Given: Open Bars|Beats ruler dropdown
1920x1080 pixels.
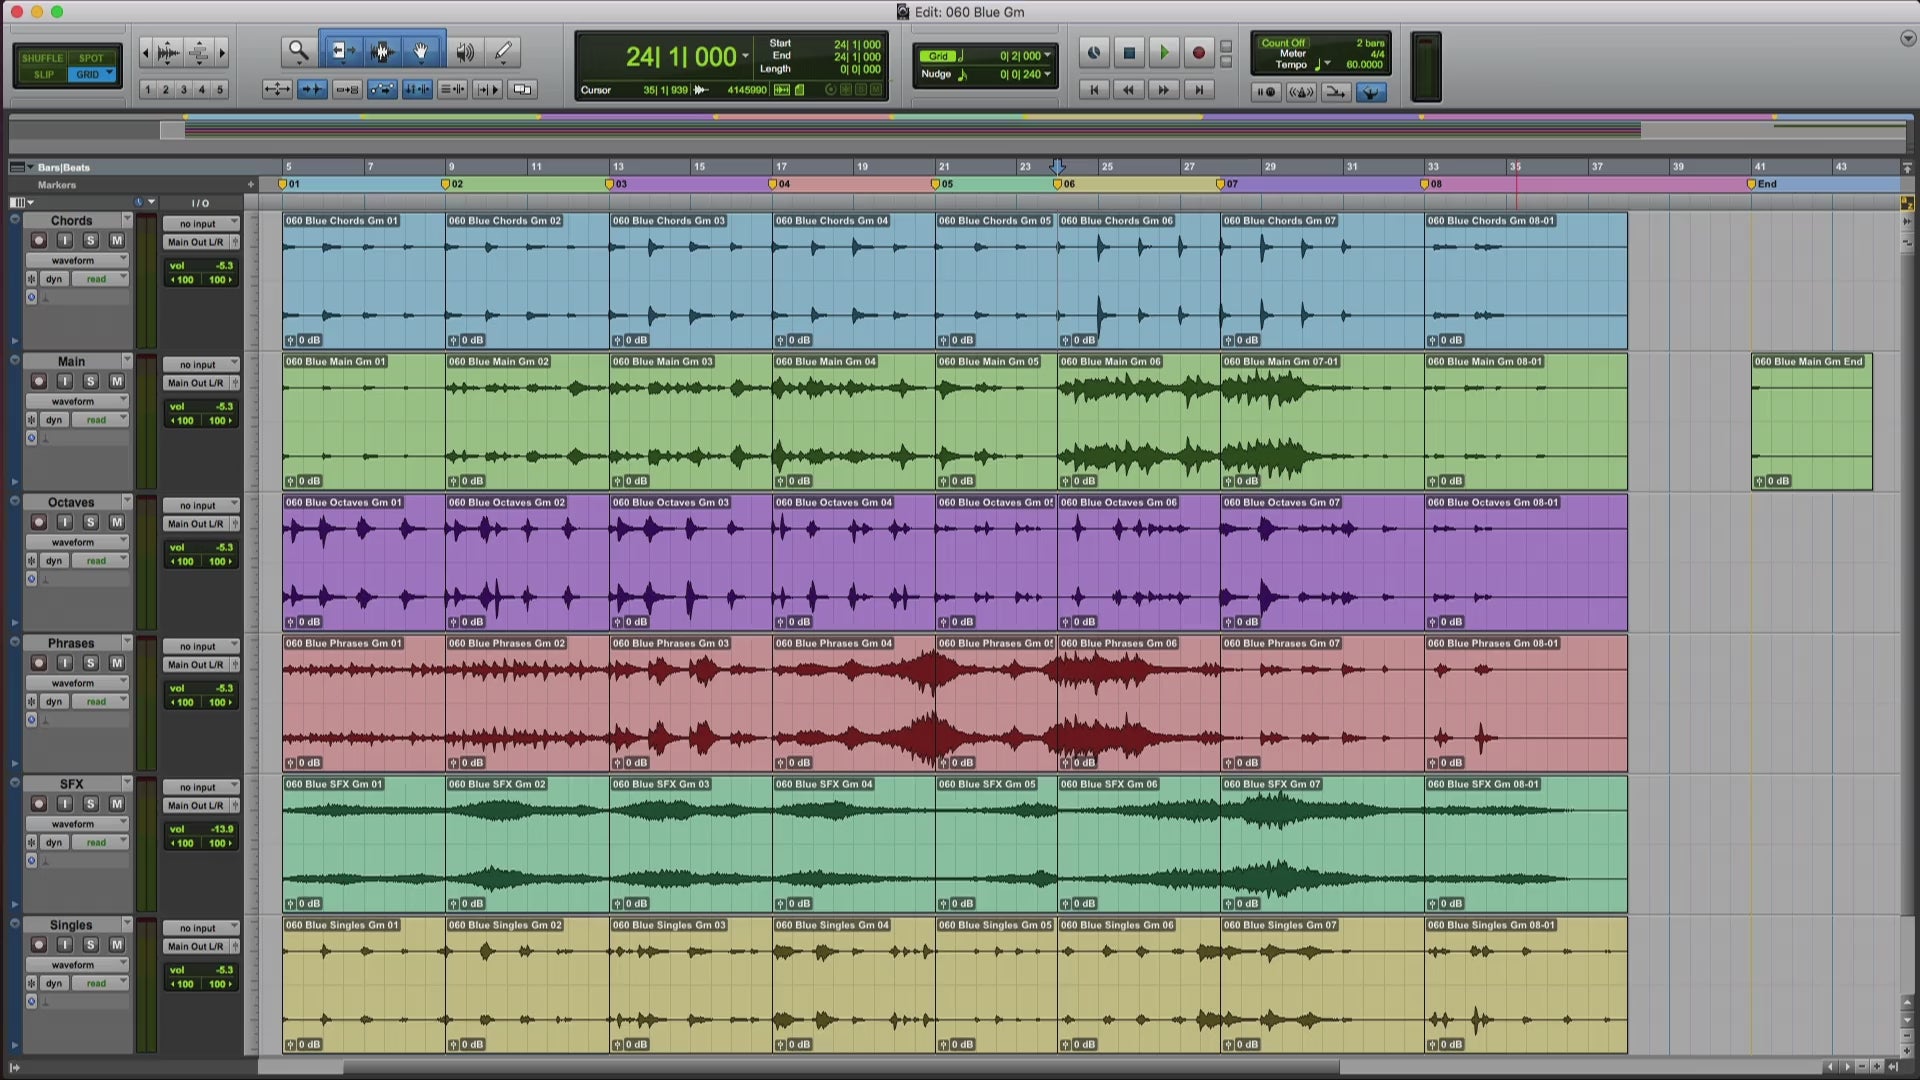Looking at the screenshot, I should pyautogui.click(x=30, y=167).
